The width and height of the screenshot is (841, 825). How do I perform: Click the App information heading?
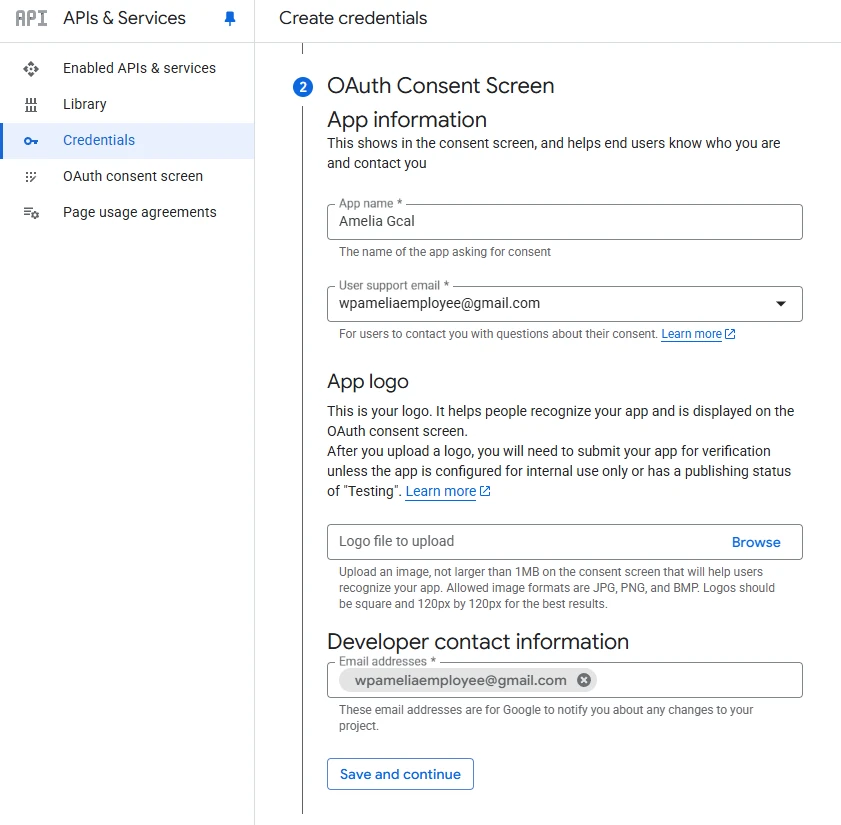pyautogui.click(x=407, y=120)
